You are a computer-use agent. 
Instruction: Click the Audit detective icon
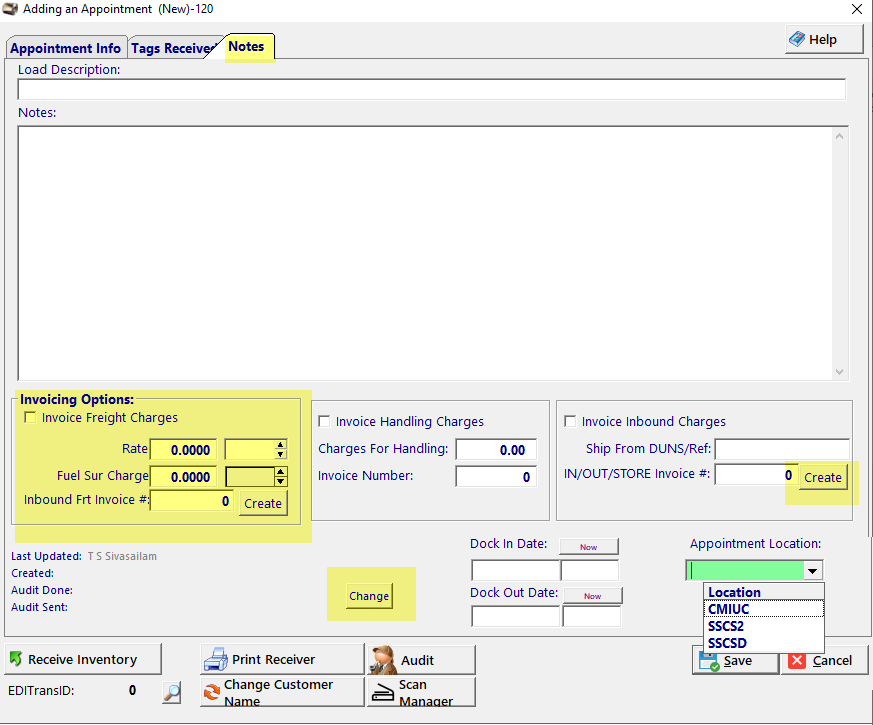(x=384, y=660)
